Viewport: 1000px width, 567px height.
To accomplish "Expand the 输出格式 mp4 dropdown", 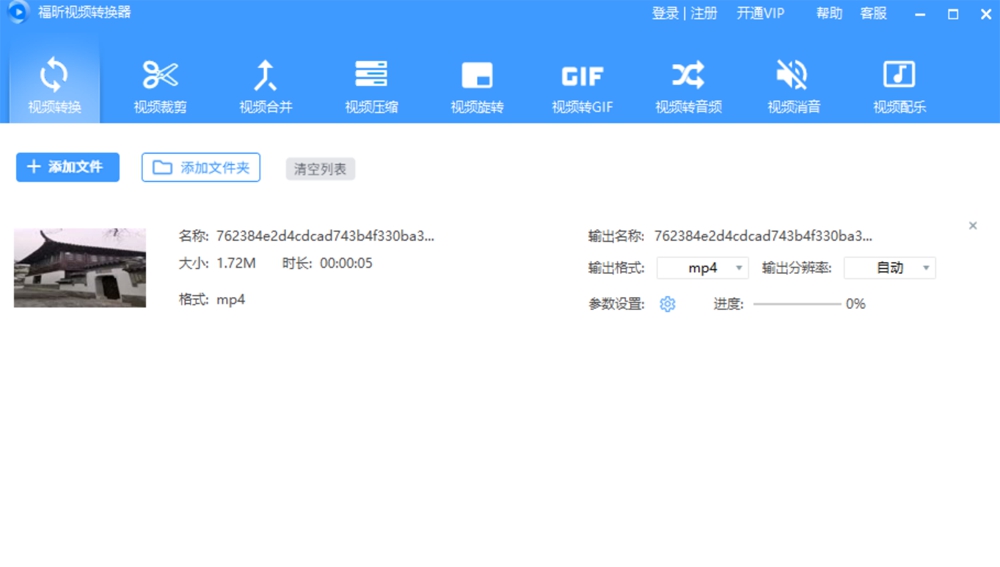I will point(703,268).
